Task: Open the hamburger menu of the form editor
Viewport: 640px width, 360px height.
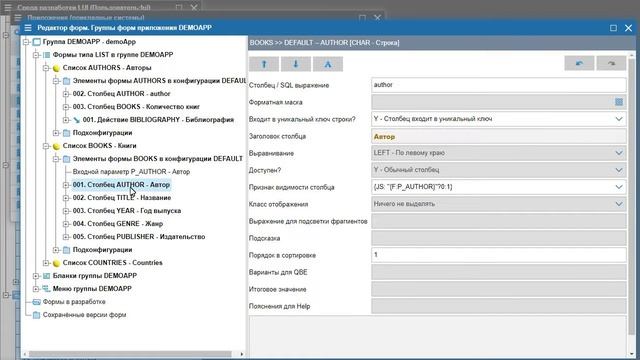Action: [28, 28]
